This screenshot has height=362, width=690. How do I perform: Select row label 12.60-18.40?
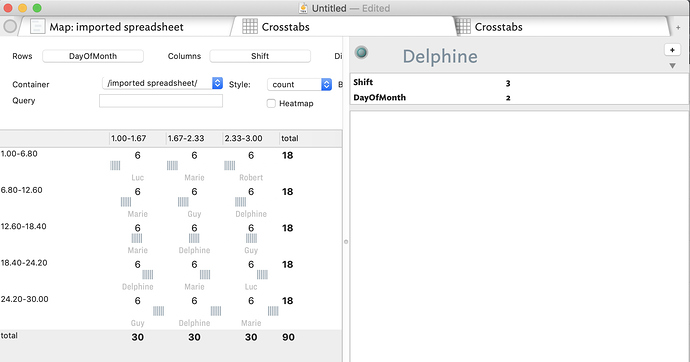tap(23, 226)
